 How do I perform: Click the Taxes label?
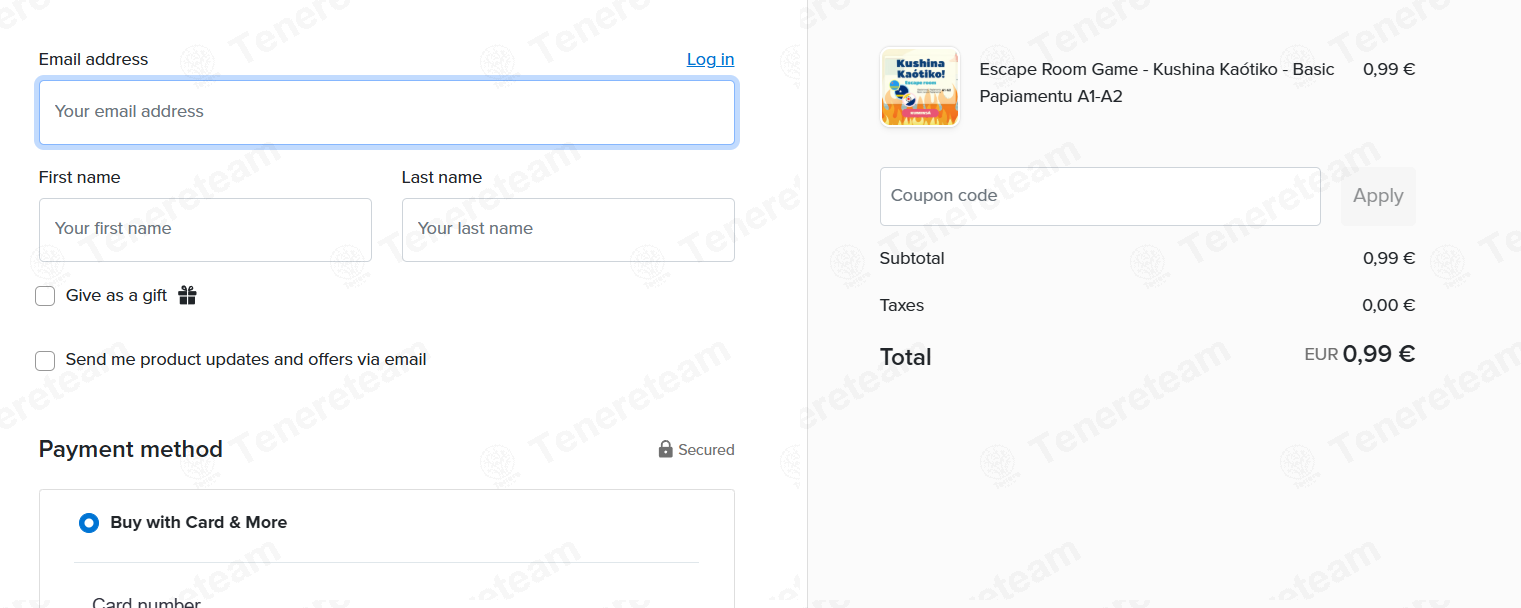902,305
